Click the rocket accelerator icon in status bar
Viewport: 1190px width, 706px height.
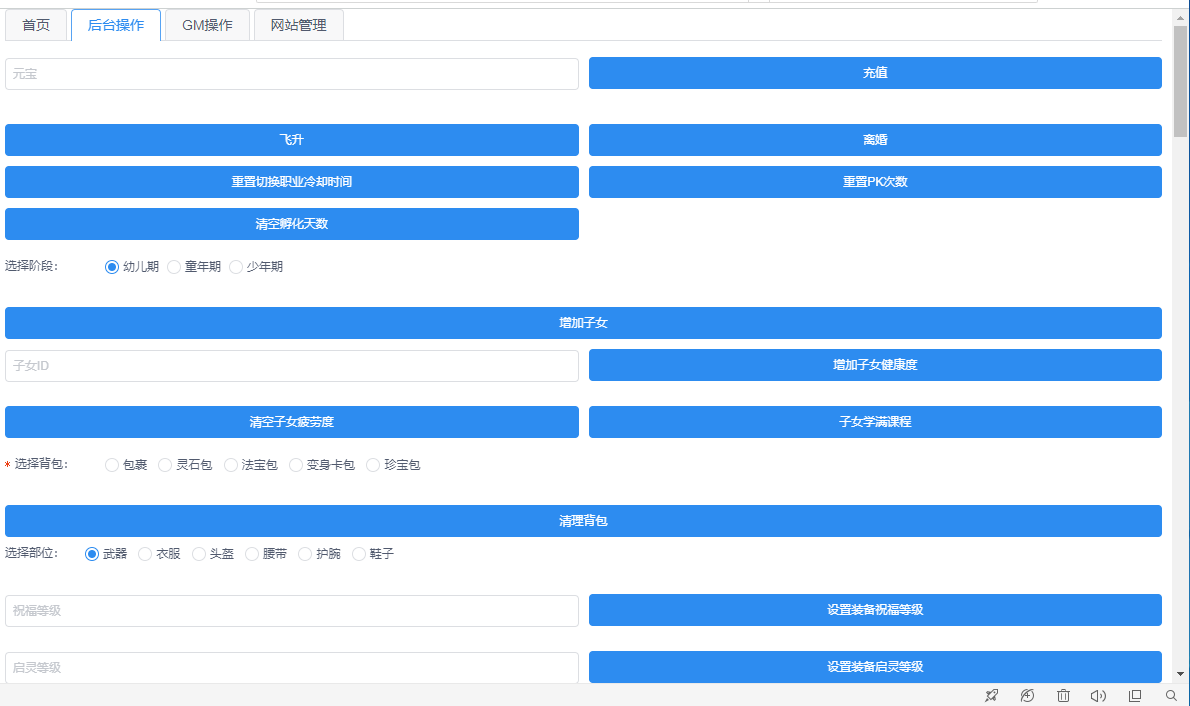point(991,695)
